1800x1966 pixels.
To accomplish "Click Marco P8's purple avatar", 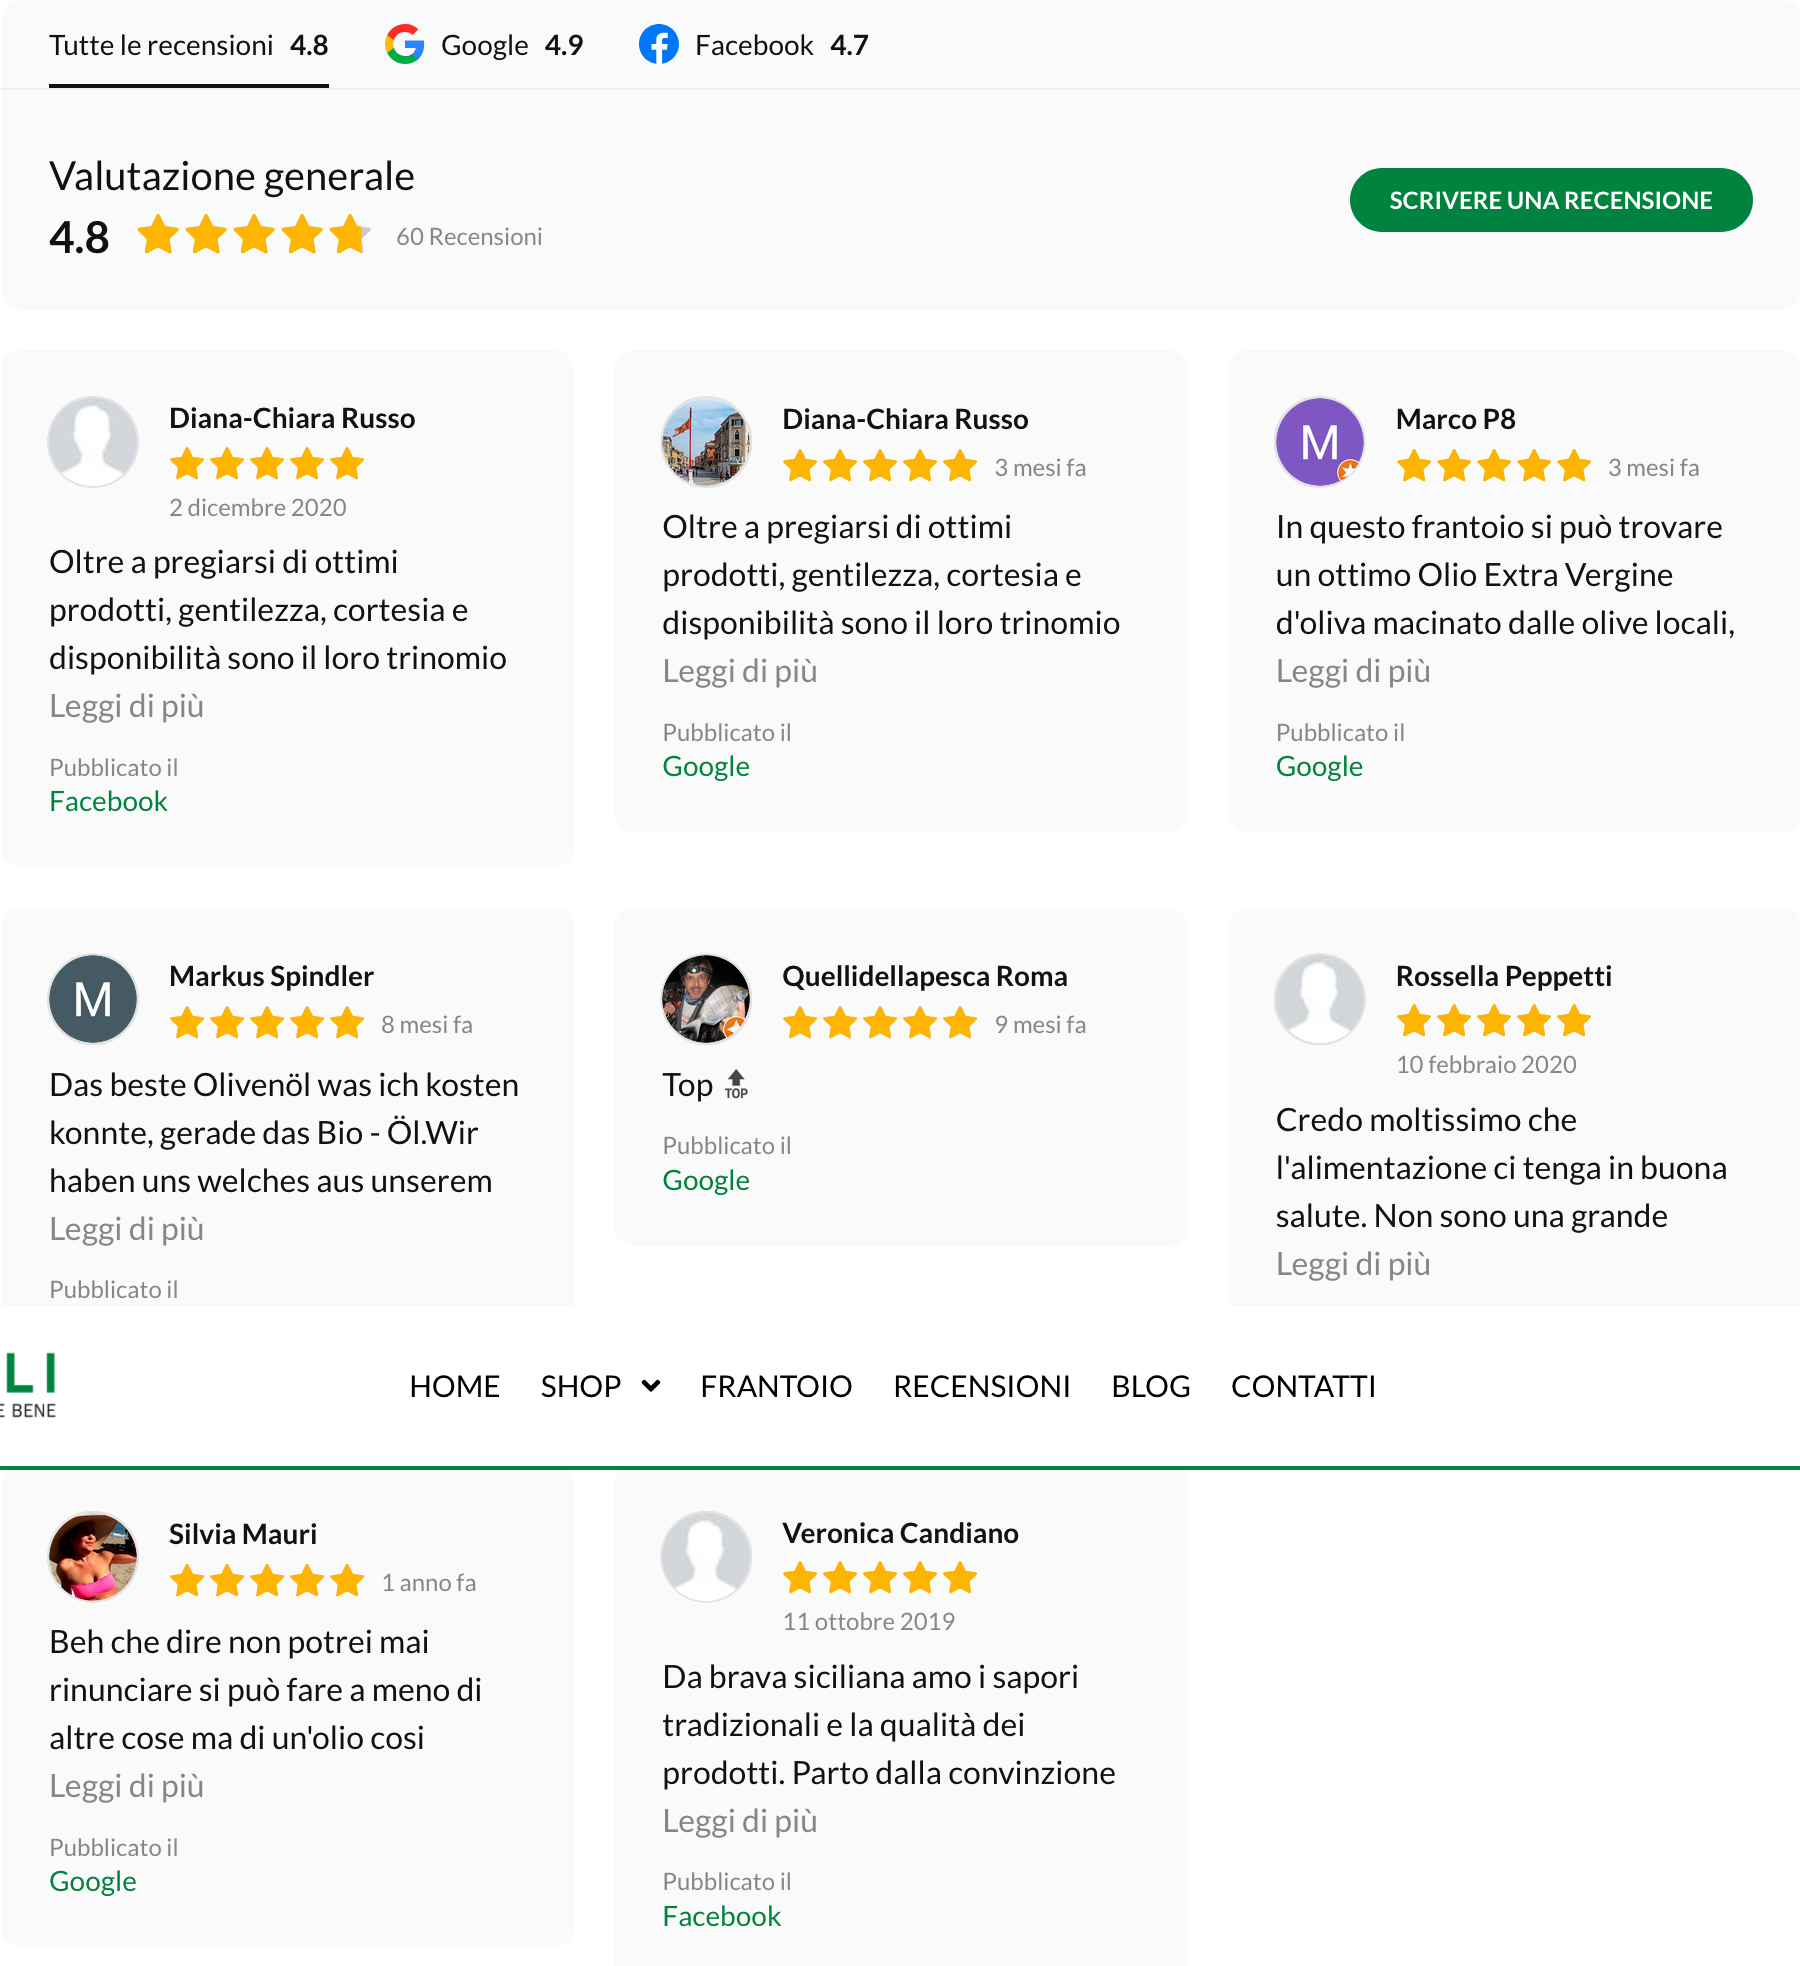I will 1319,442.
